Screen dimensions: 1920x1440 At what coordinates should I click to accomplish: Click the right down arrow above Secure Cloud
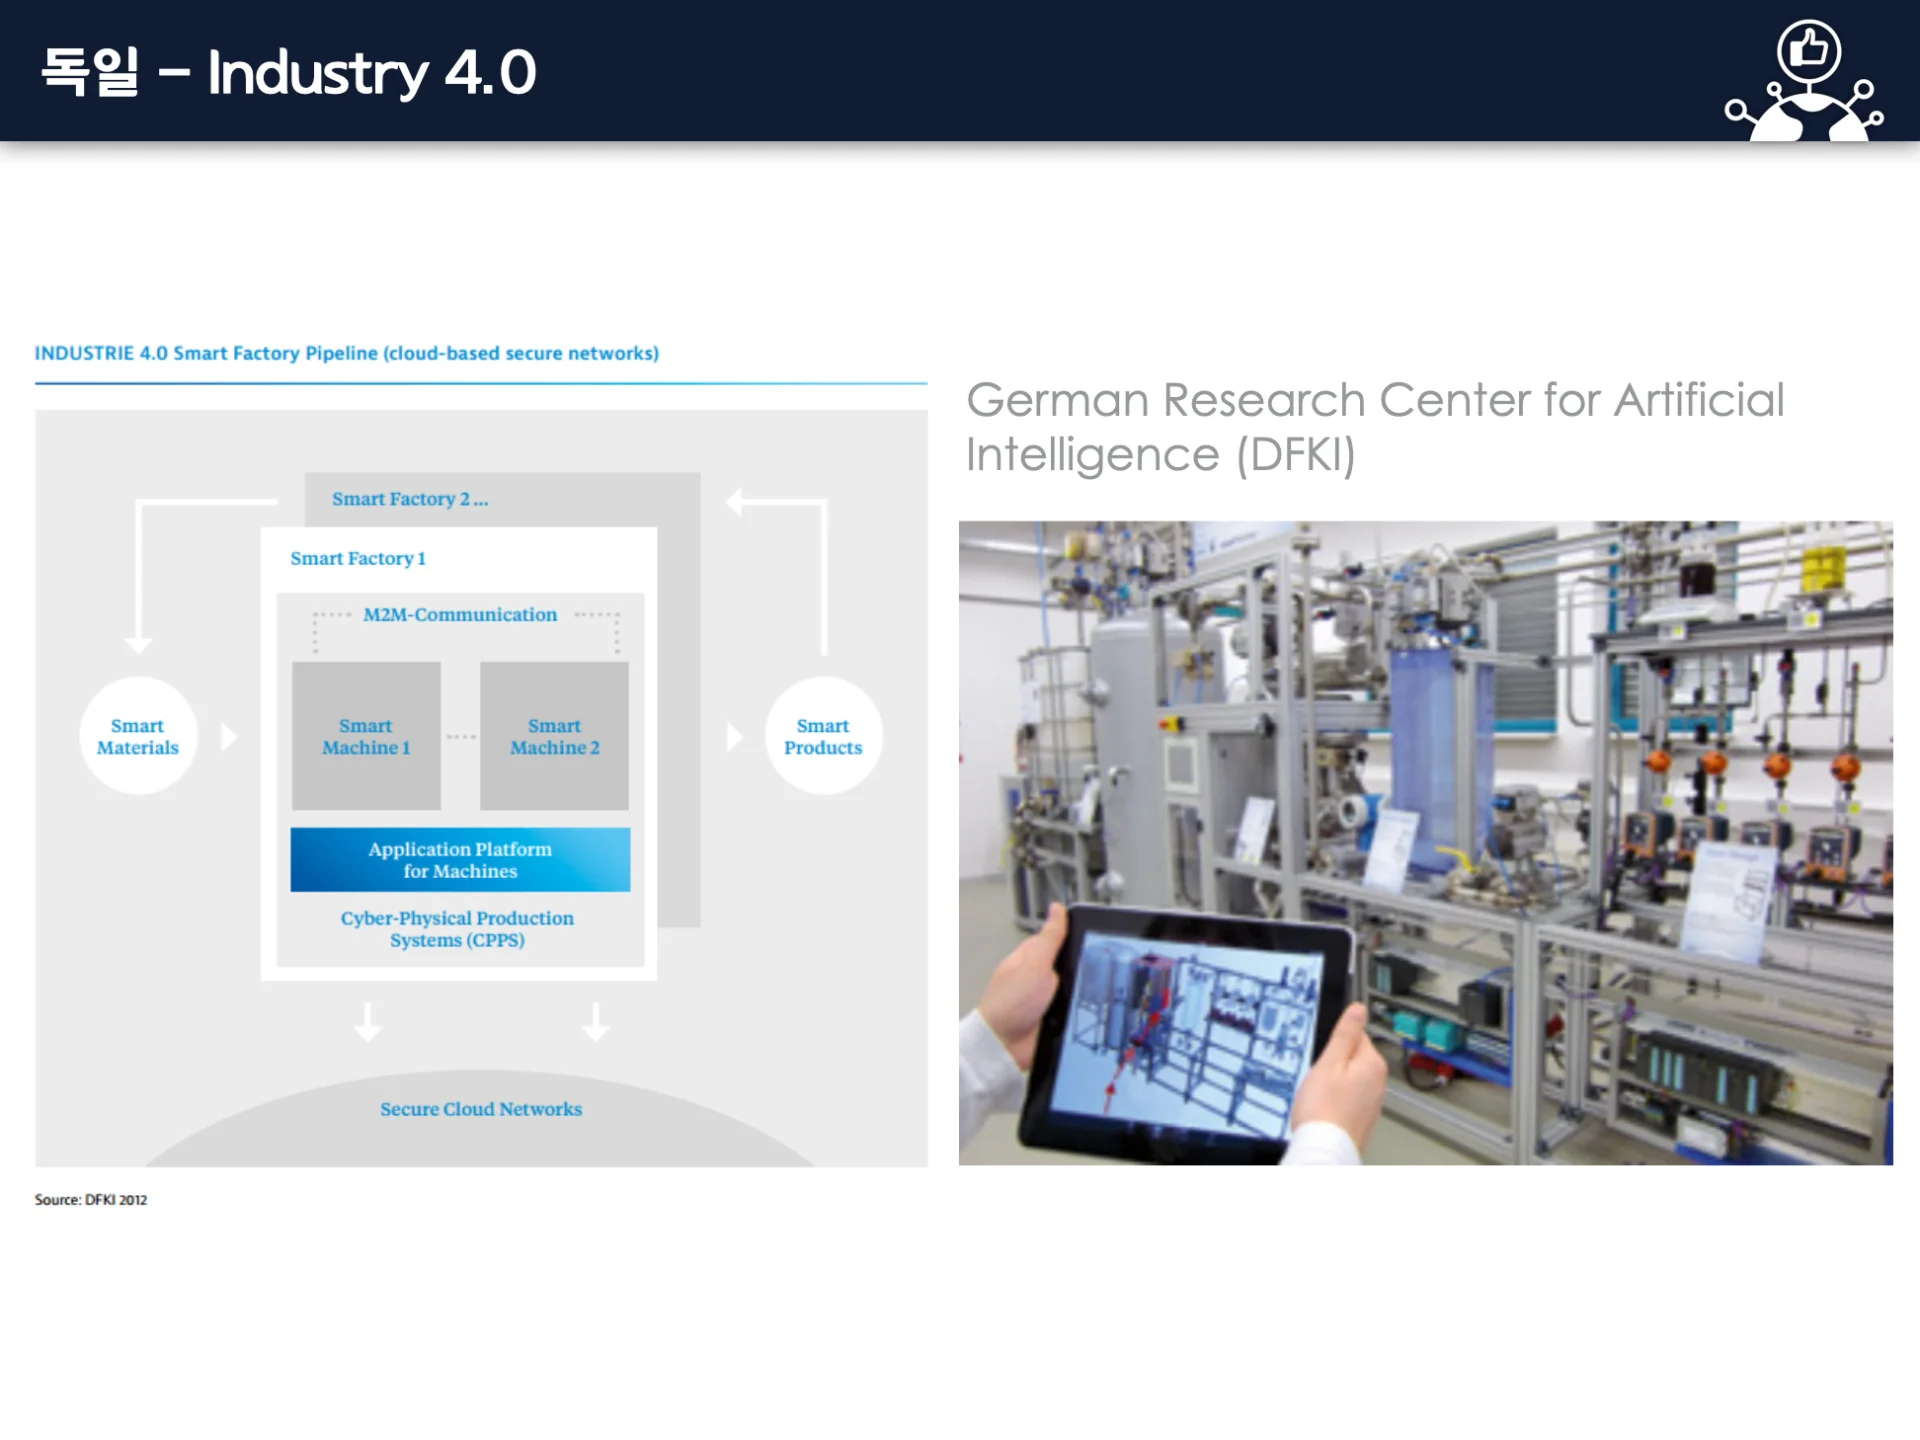(596, 1022)
